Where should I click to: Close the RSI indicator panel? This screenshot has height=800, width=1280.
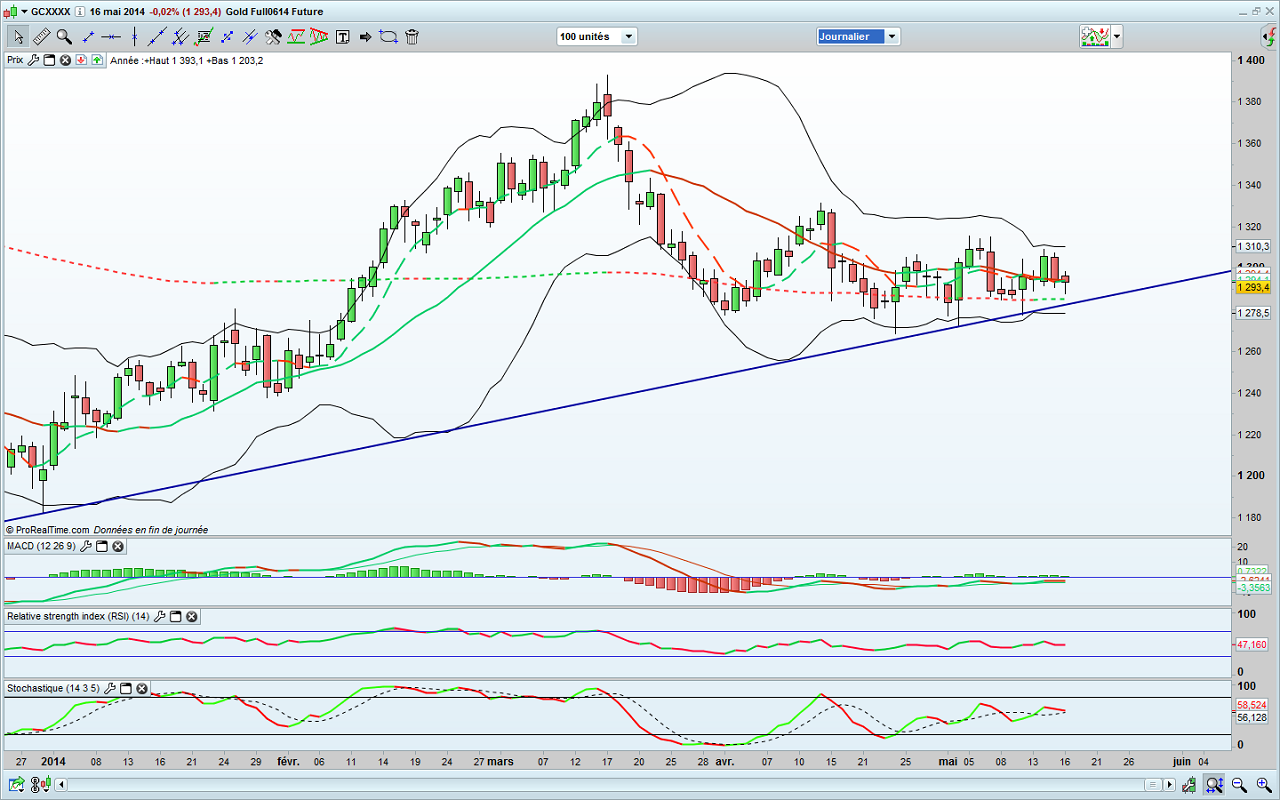coord(192,617)
